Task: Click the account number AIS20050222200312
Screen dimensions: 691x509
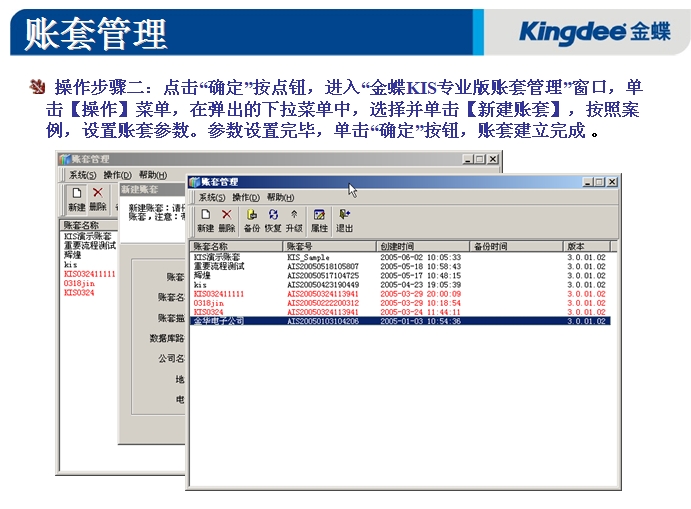Action: (x=323, y=303)
